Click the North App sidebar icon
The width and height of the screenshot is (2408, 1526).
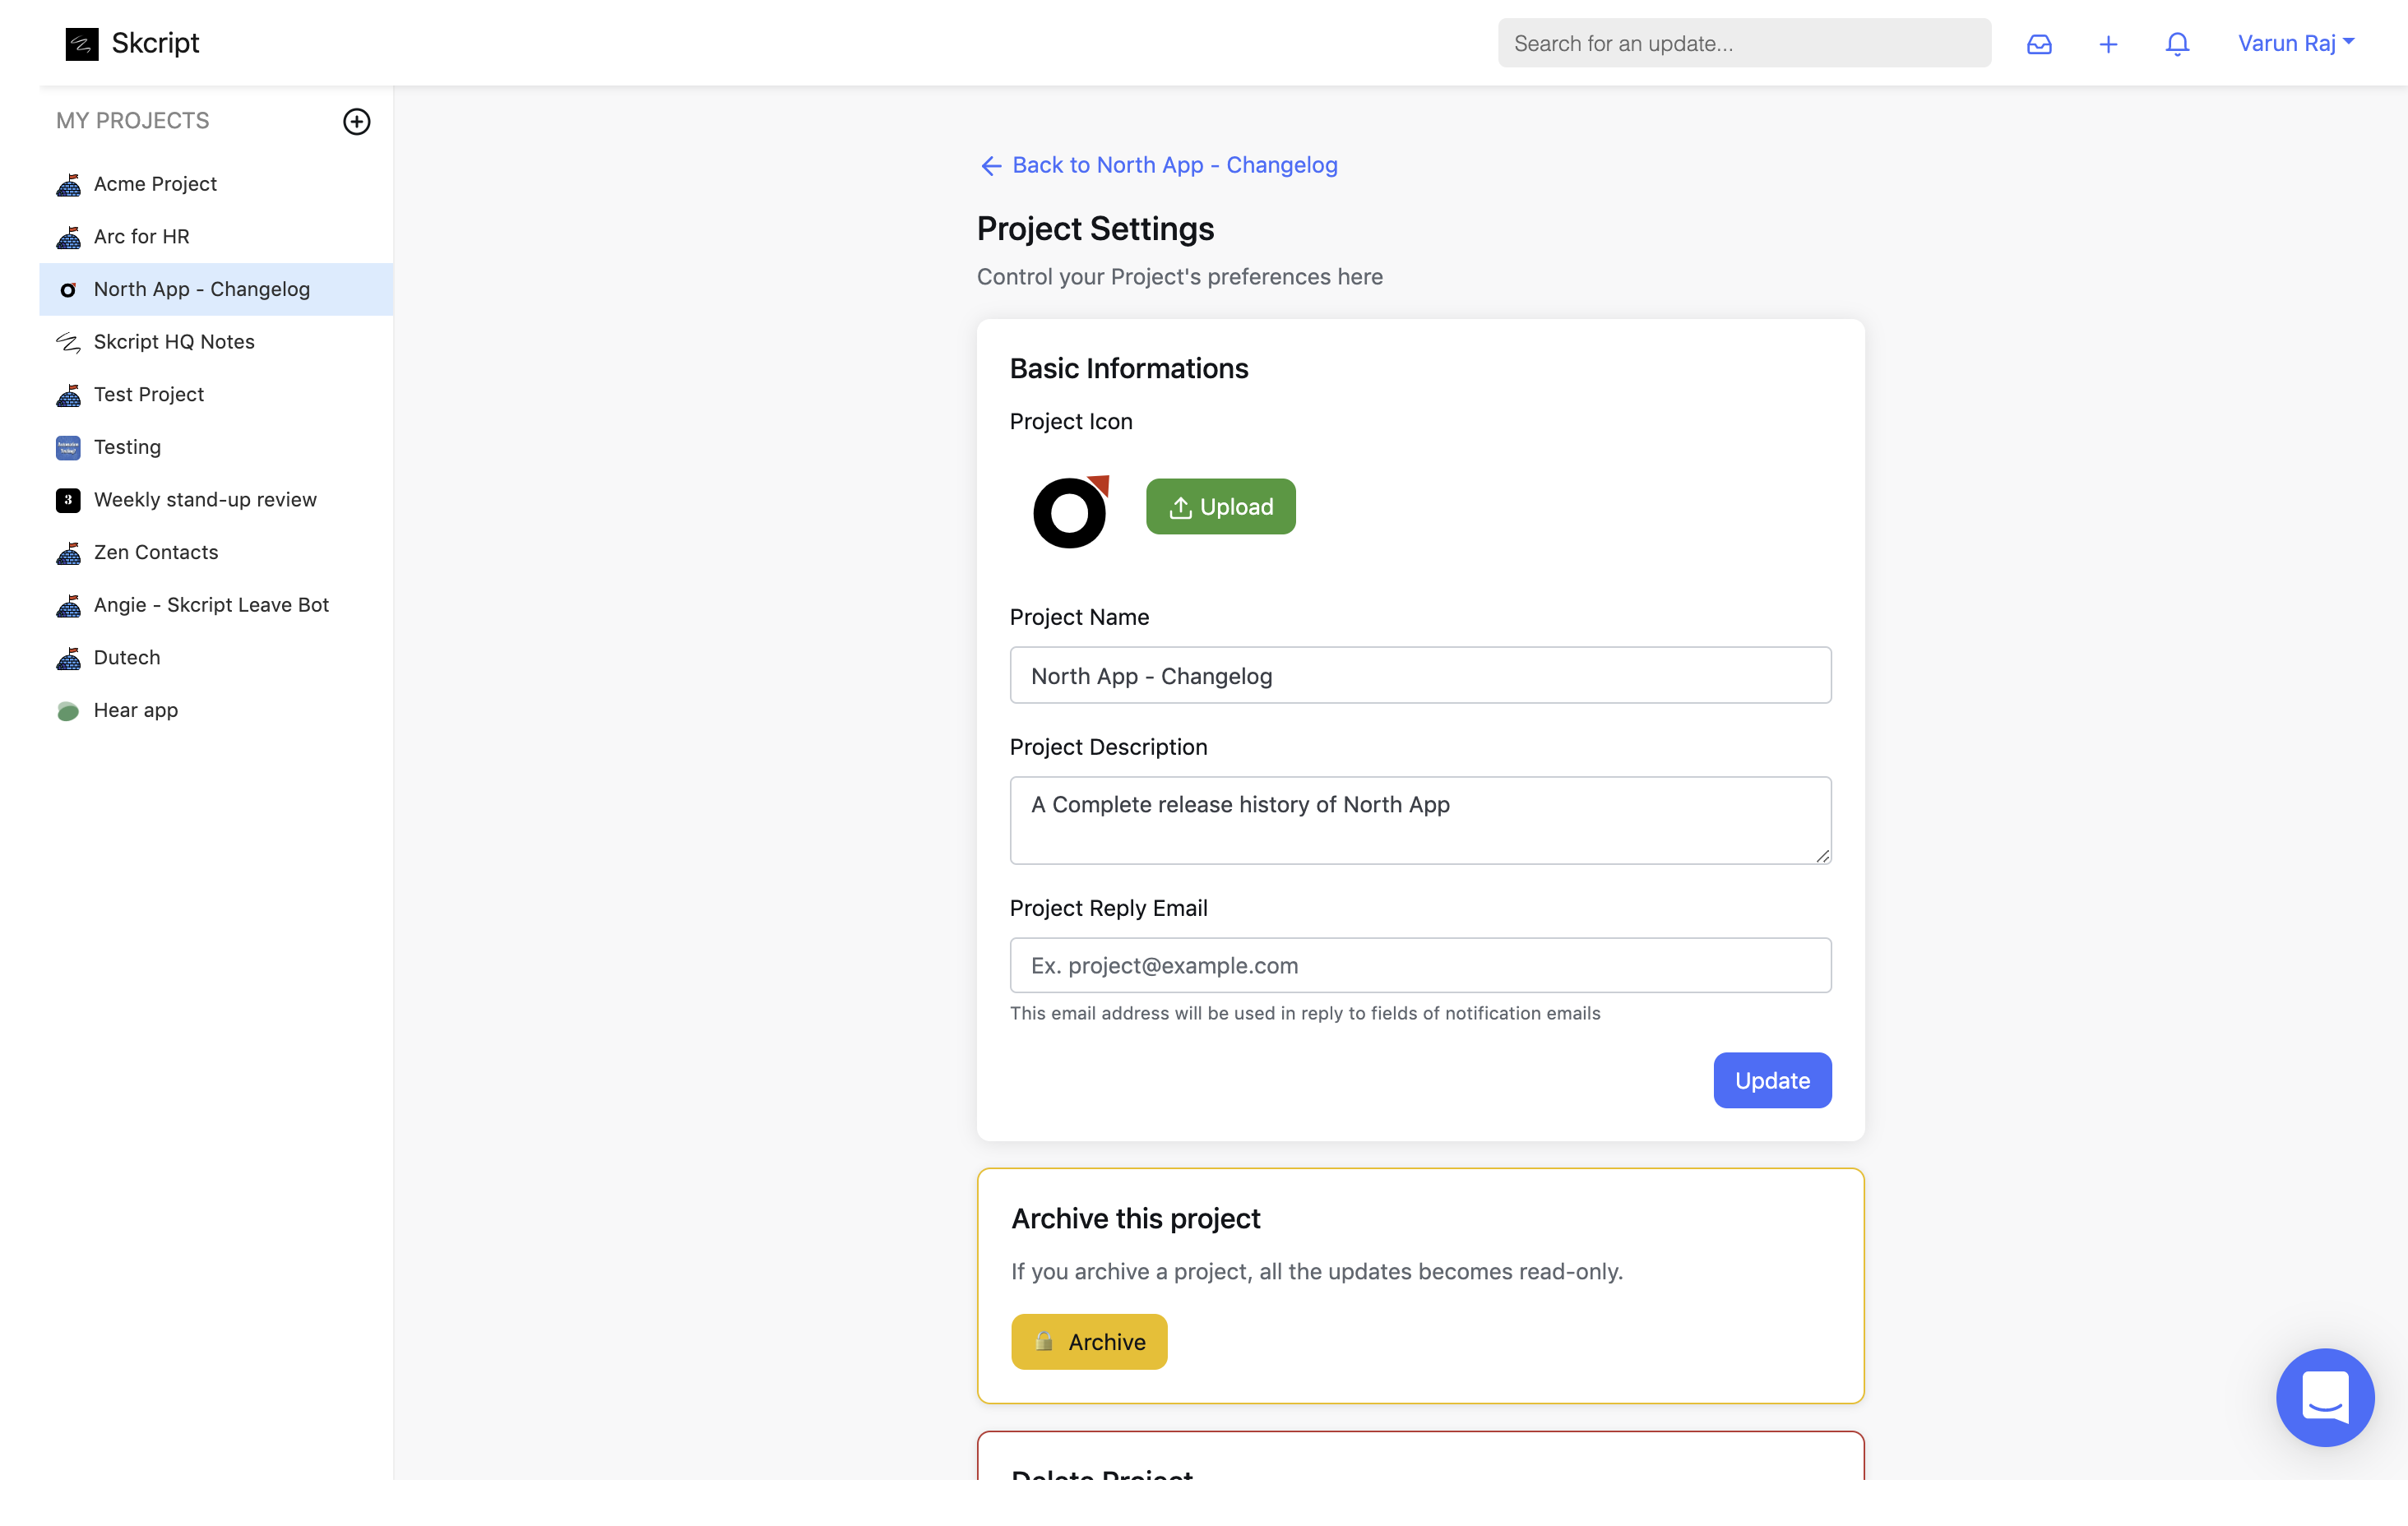point(68,290)
